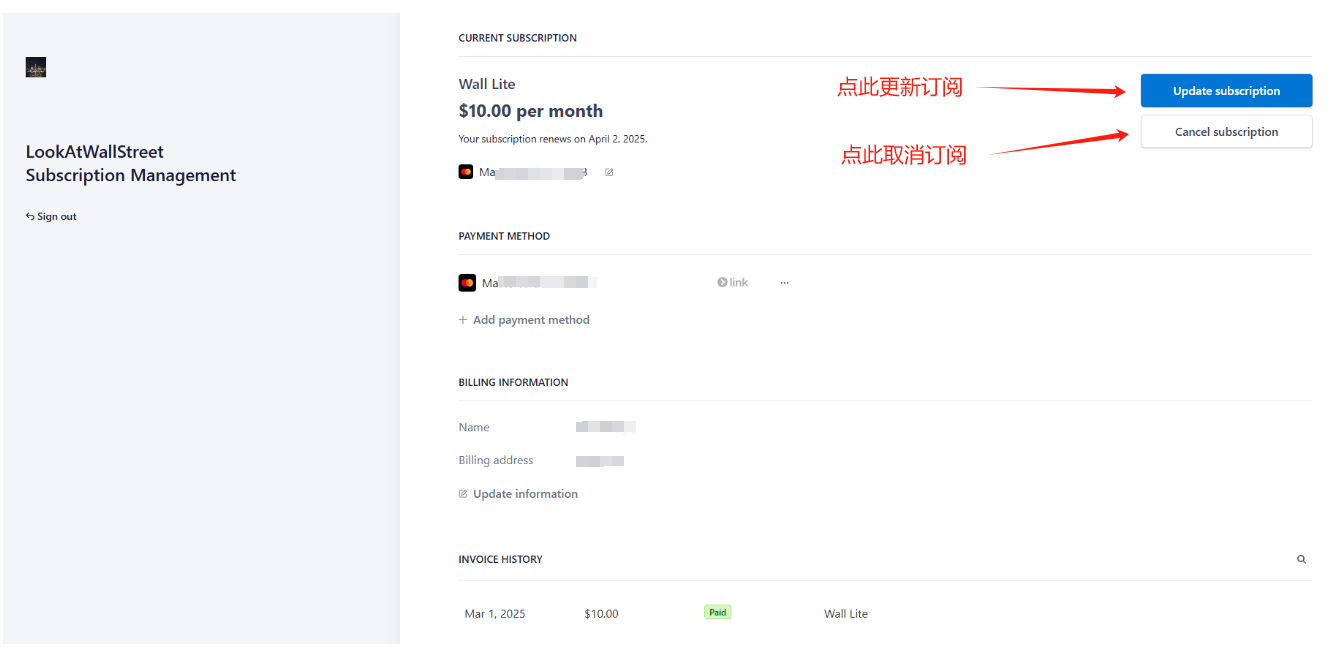
Task: Click the renewal date notice text
Action: [553, 139]
